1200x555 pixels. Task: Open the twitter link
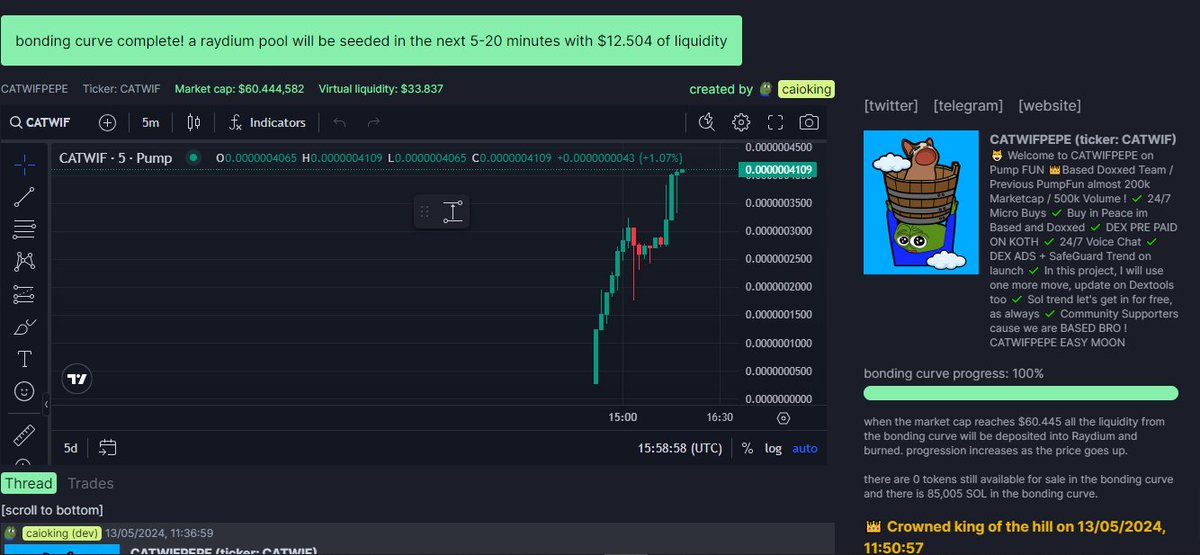point(891,105)
